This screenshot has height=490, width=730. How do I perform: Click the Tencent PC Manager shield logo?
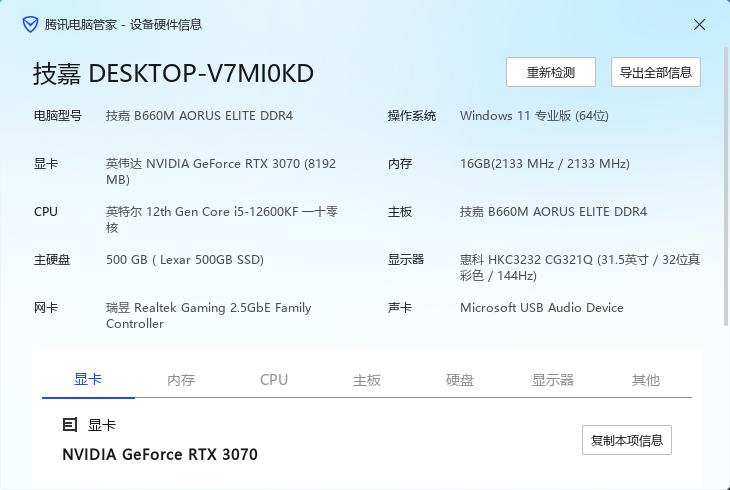[31, 24]
